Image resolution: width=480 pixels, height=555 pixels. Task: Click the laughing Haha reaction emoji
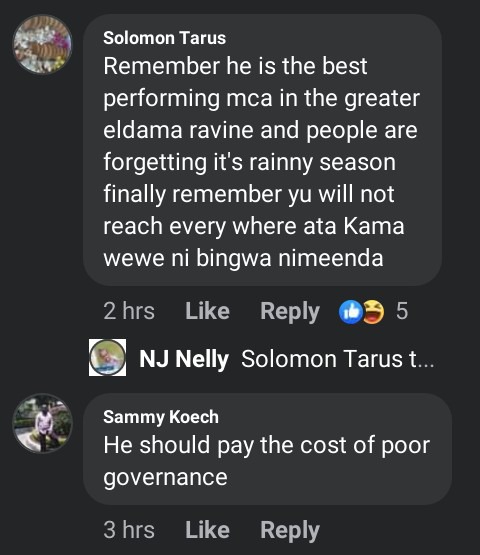[x=373, y=312]
